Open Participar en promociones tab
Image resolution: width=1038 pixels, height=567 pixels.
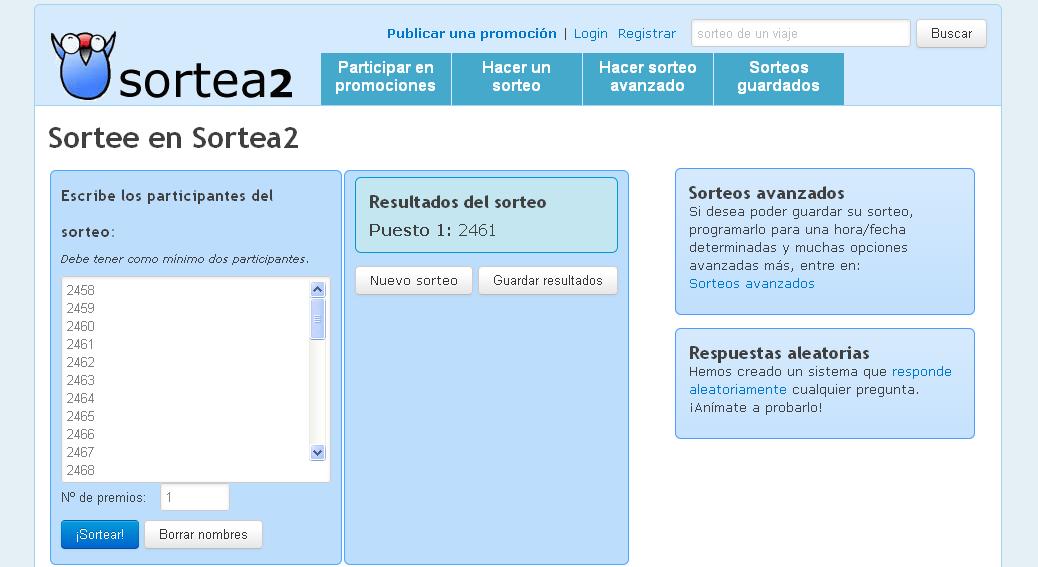pyautogui.click(x=385, y=77)
